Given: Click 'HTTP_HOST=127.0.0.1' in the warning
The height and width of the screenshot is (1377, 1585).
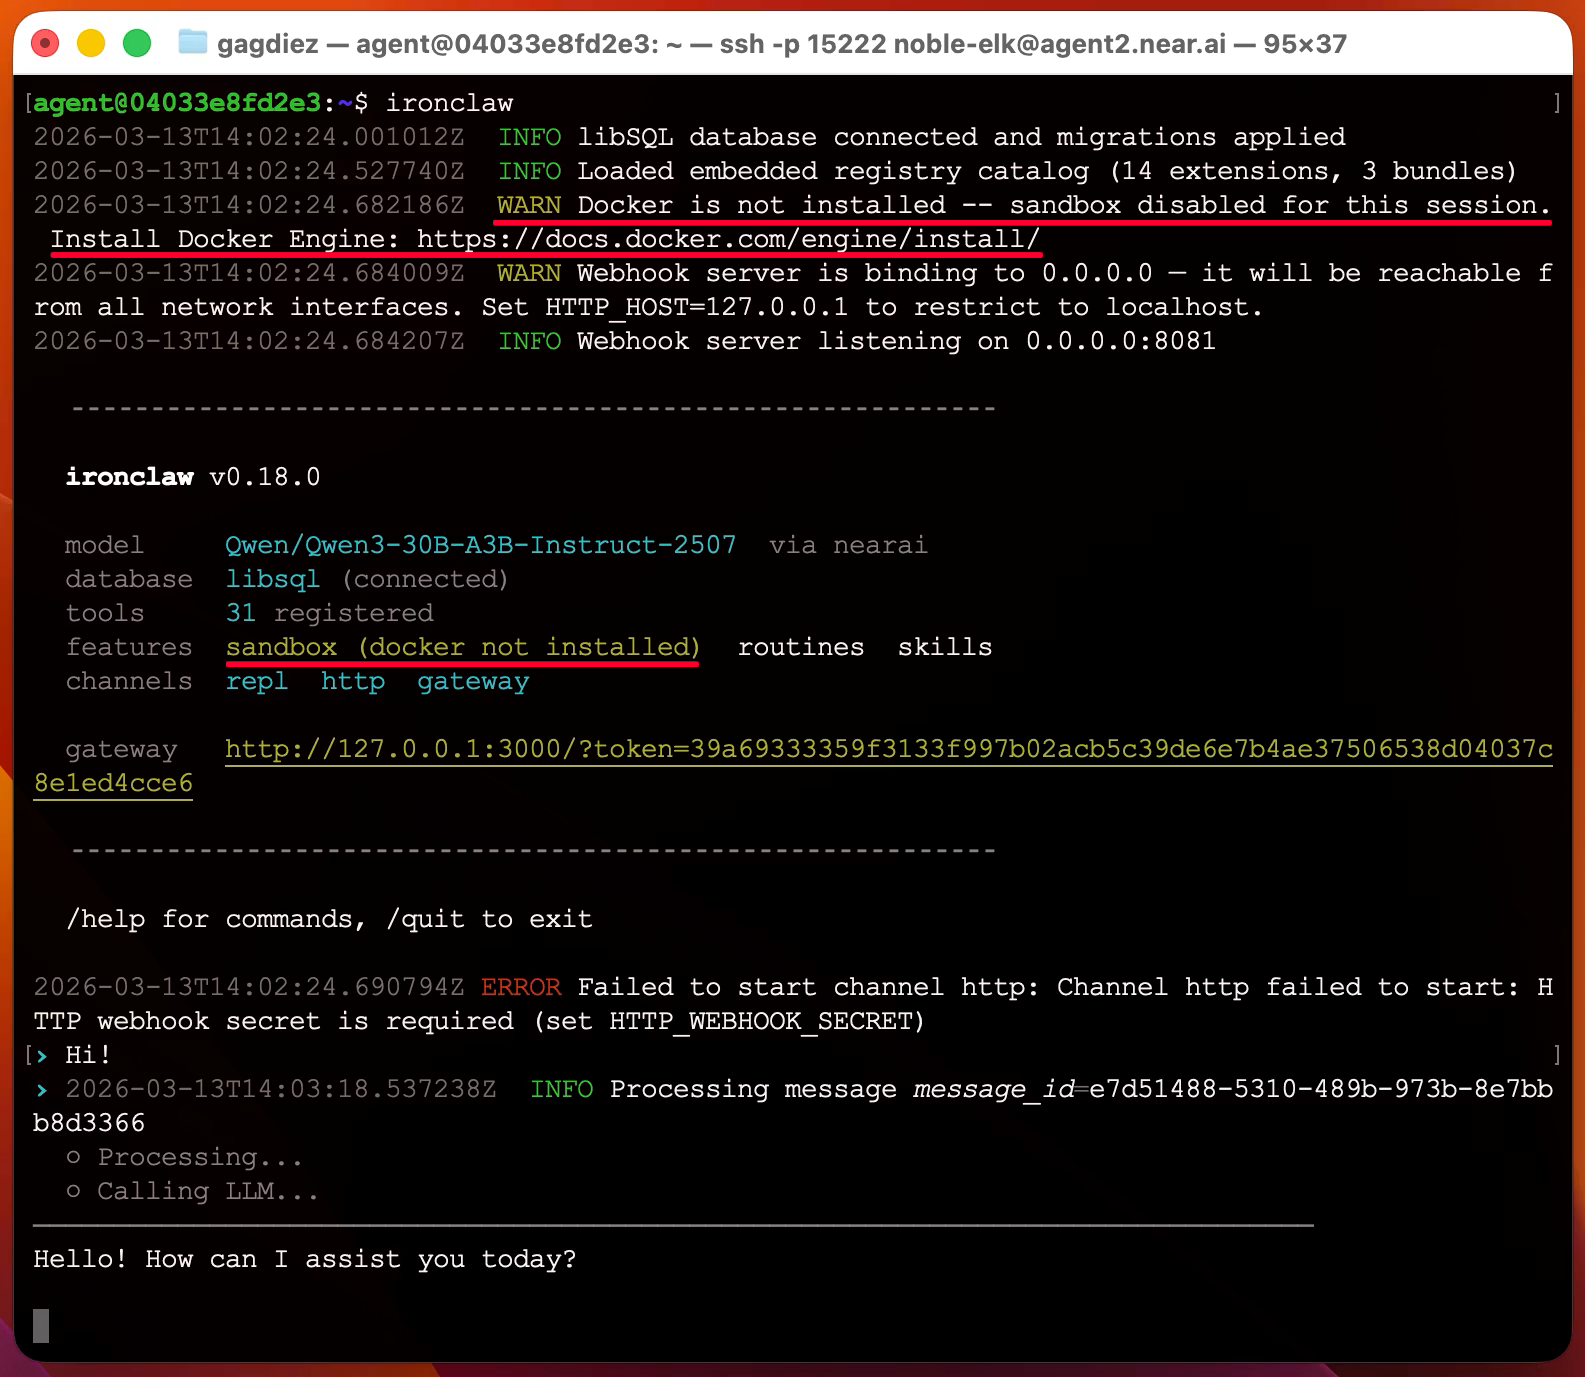Looking at the screenshot, I should click(x=697, y=307).
